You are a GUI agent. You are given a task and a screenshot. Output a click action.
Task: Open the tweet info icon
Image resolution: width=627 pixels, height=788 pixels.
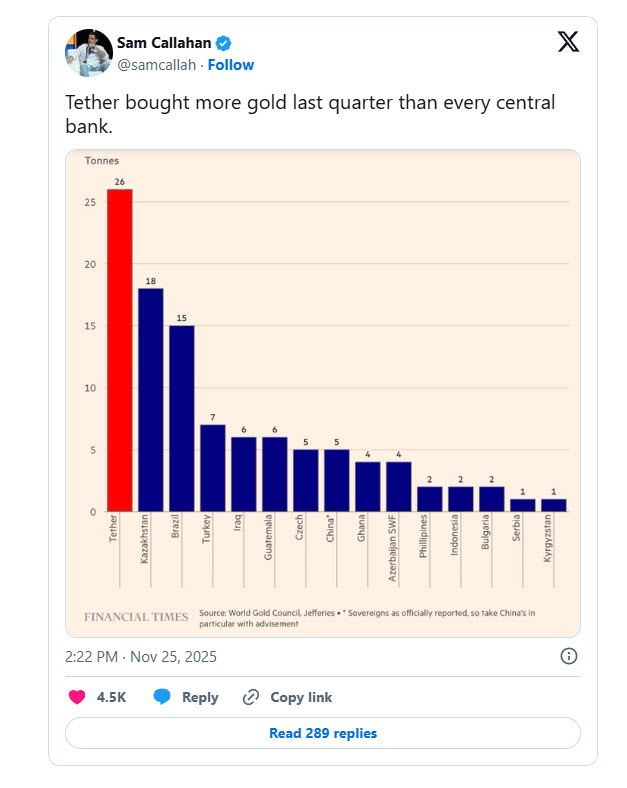click(568, 656)
